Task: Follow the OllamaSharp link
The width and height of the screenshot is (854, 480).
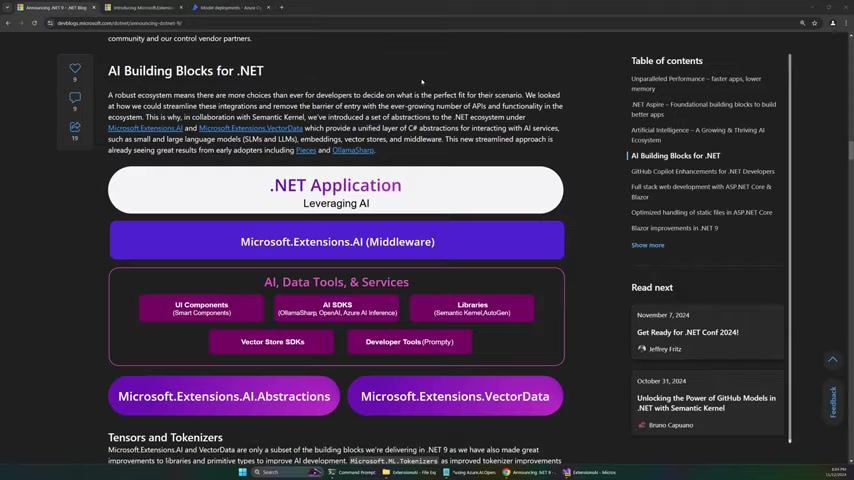Action: pos(353,150)
